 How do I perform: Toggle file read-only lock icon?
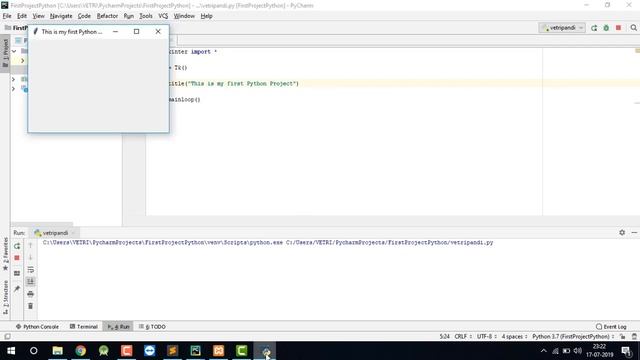click(622, 336)
